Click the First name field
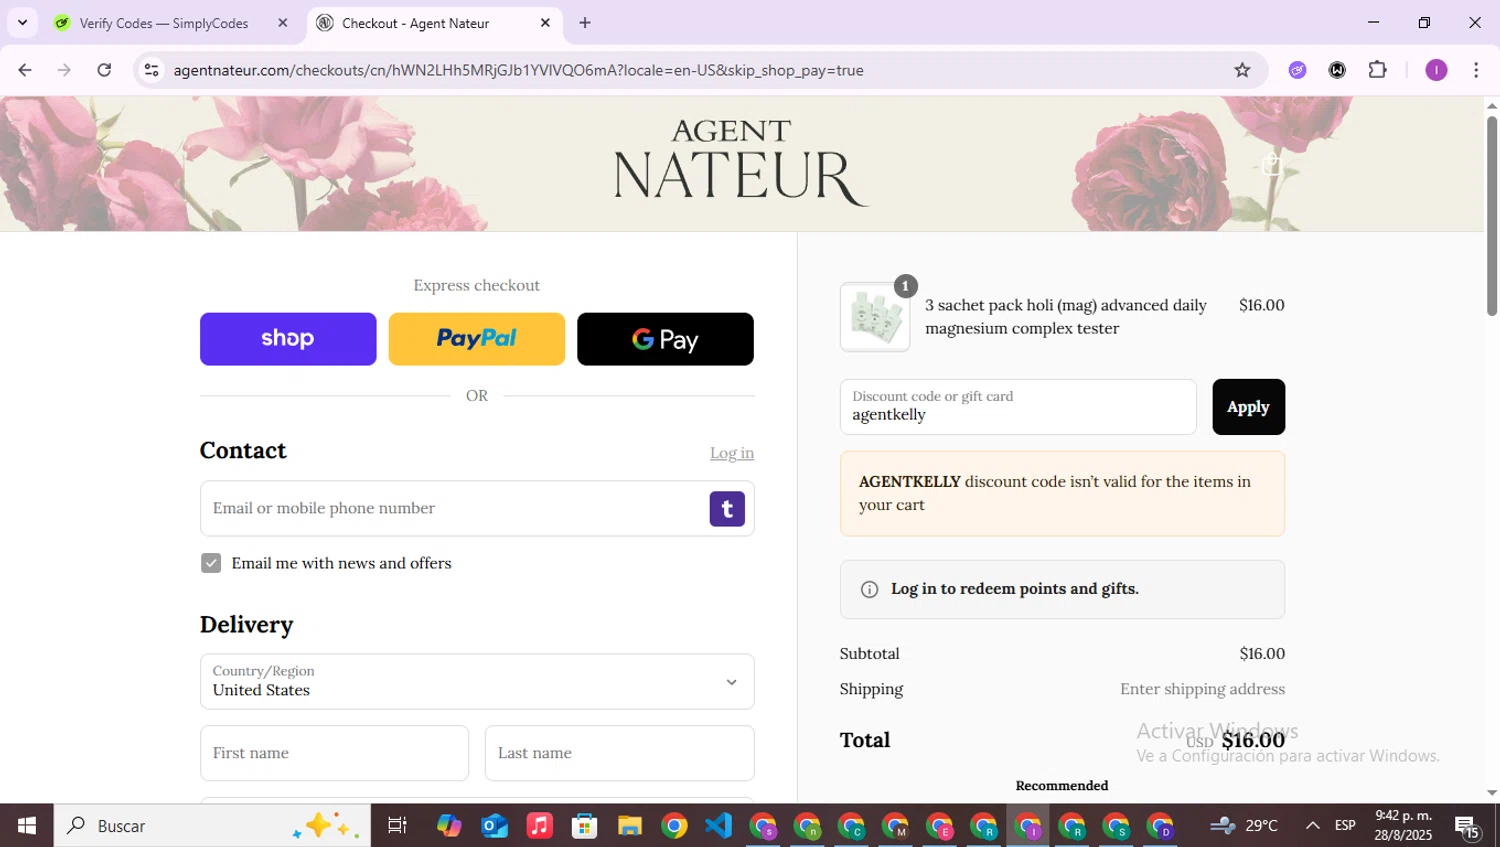The image size is (1500, 847). coord(334,753)
